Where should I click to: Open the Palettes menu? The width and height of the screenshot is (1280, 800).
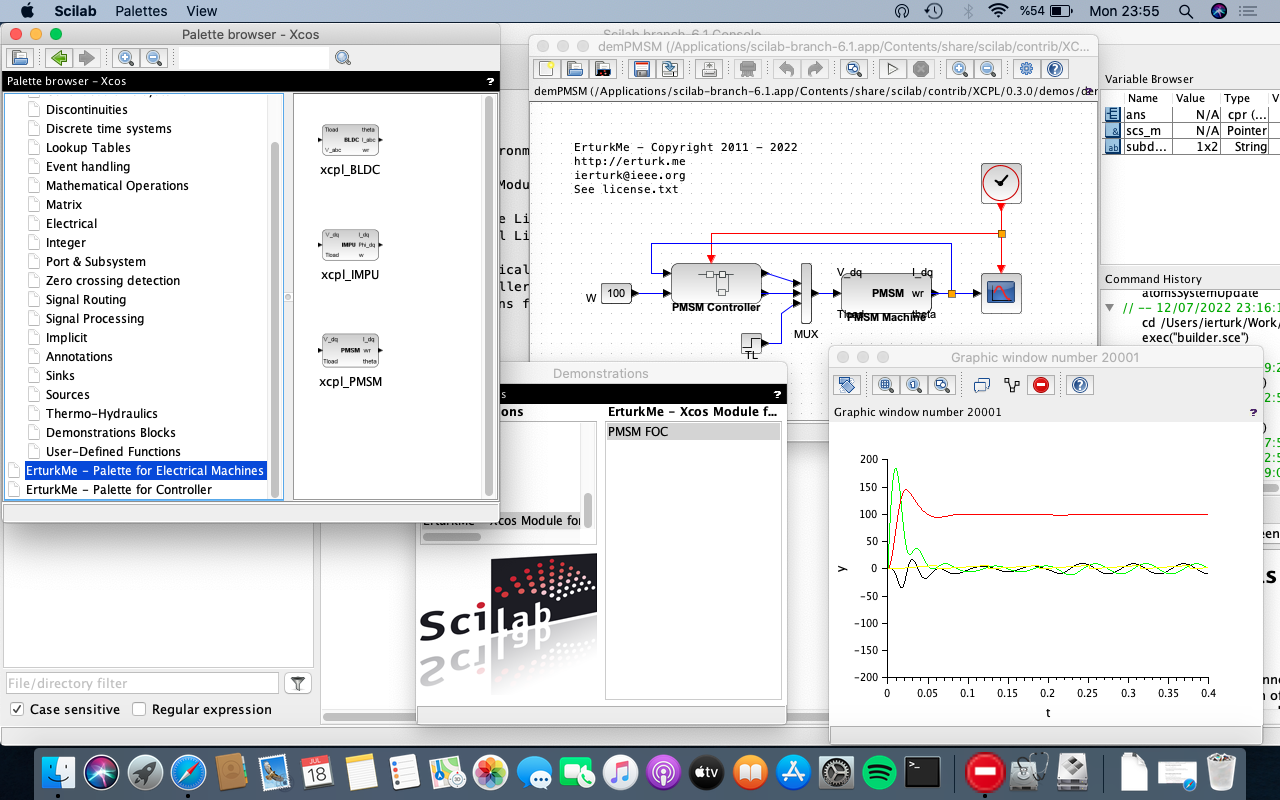click(x=140, y=11)
